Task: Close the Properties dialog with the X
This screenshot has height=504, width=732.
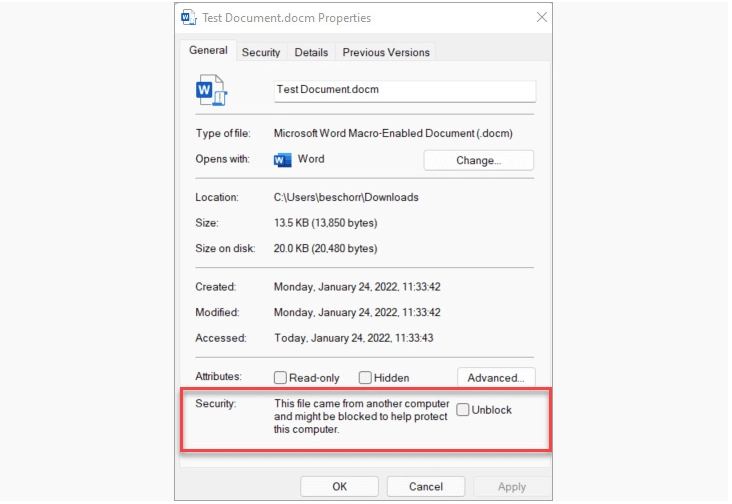Action: (542, 17)
